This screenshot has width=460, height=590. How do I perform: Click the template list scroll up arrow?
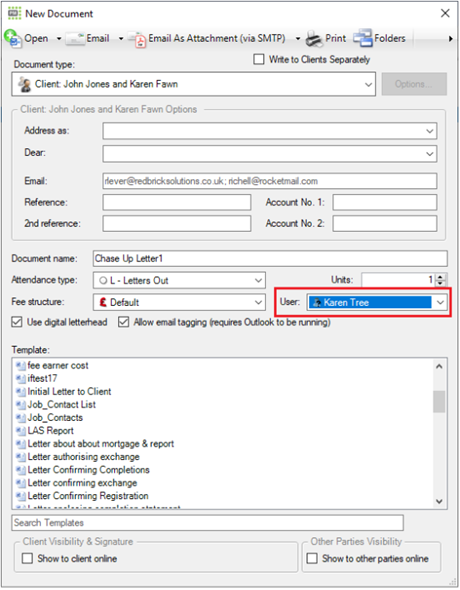click(439, 366)
